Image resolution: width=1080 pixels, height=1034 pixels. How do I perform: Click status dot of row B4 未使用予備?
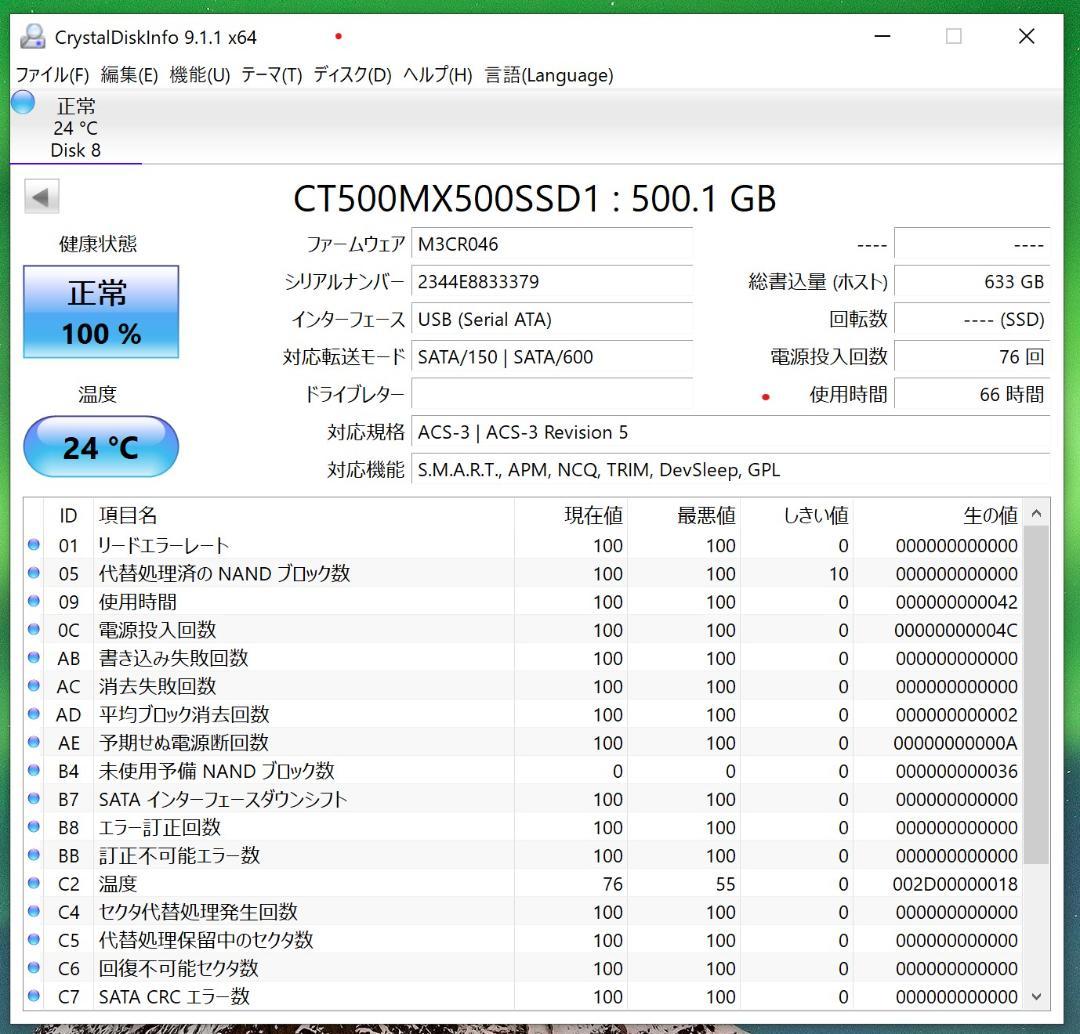coord(34,770)
